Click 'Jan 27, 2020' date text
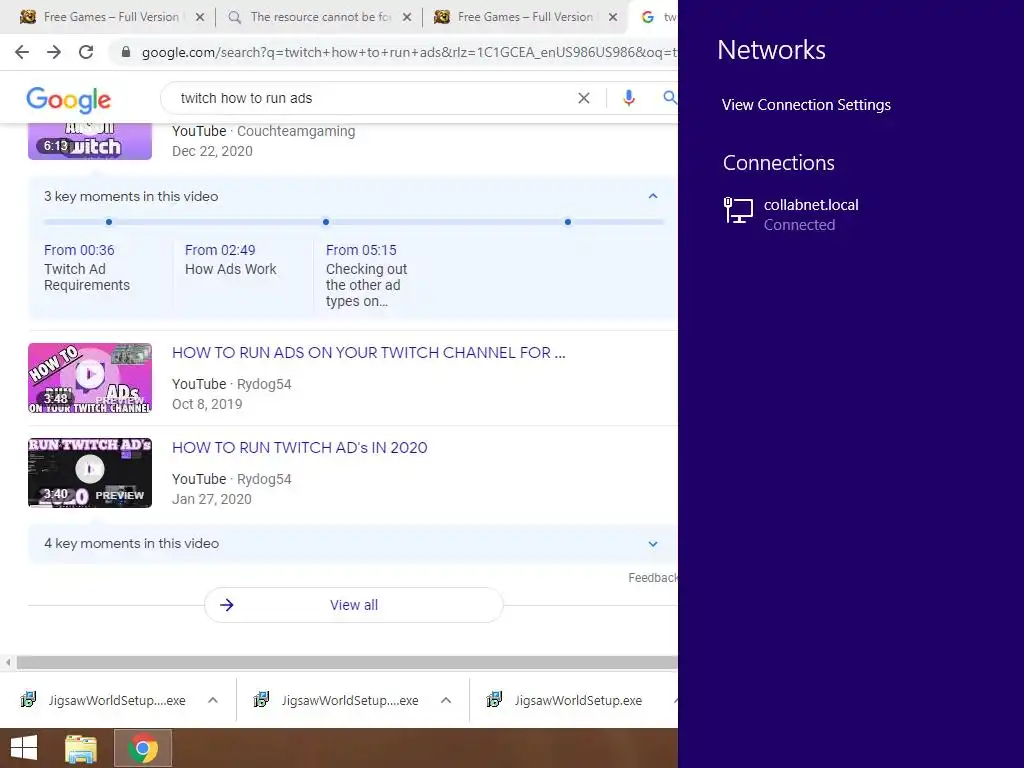 [x=212, y=499]
